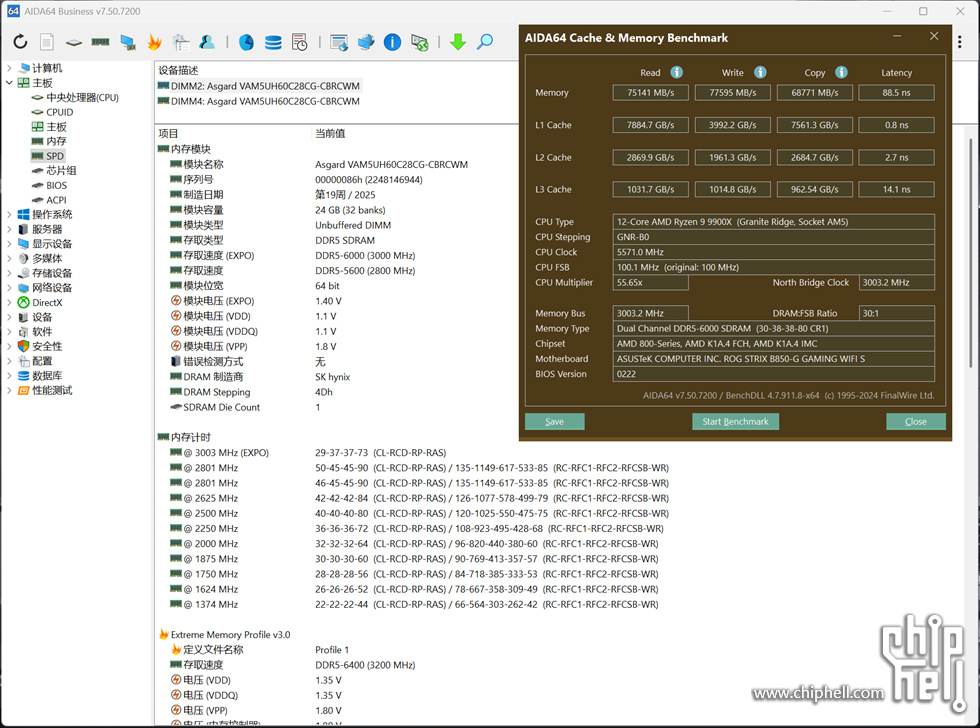Screen dimensions: 980x728
Task: Click the AIDA64 app icon in title bar
Action: point(13,11)
